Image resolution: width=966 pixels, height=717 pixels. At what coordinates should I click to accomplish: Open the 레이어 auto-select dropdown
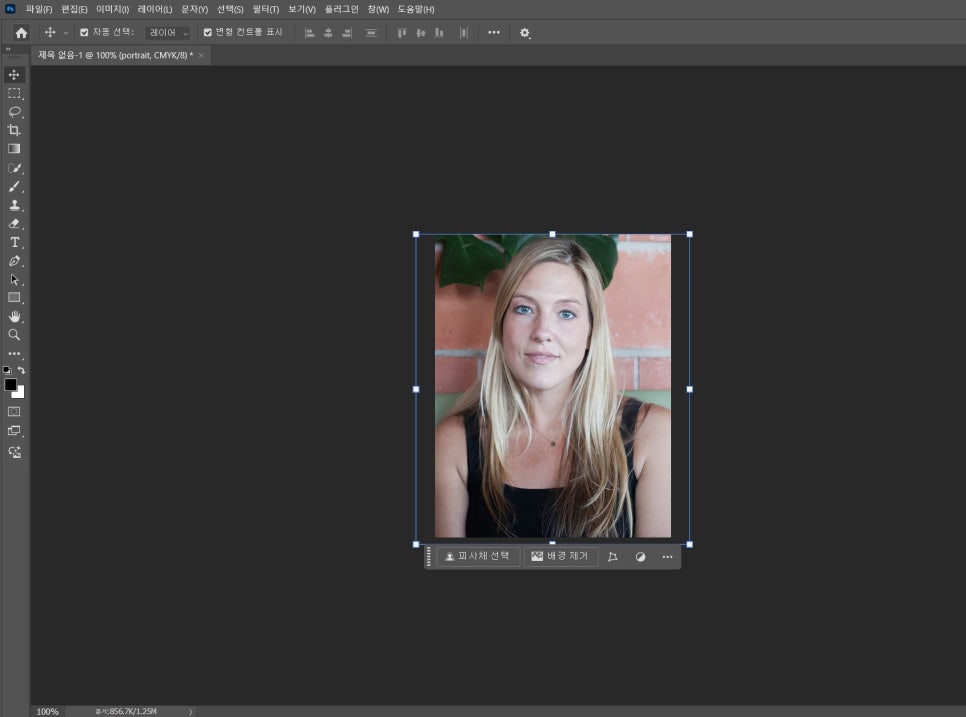coord(168,33)
